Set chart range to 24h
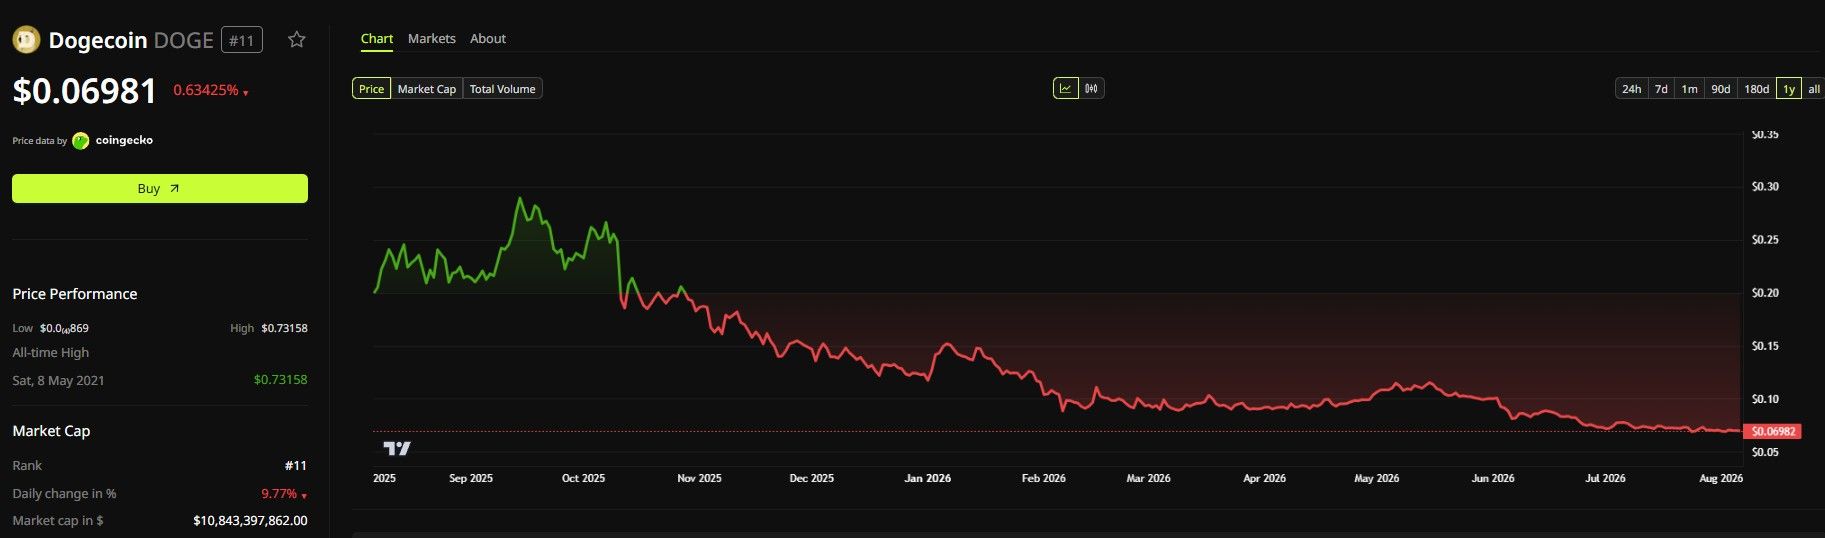Viewport: 1825px width, 538px height. click(1631, 89)
